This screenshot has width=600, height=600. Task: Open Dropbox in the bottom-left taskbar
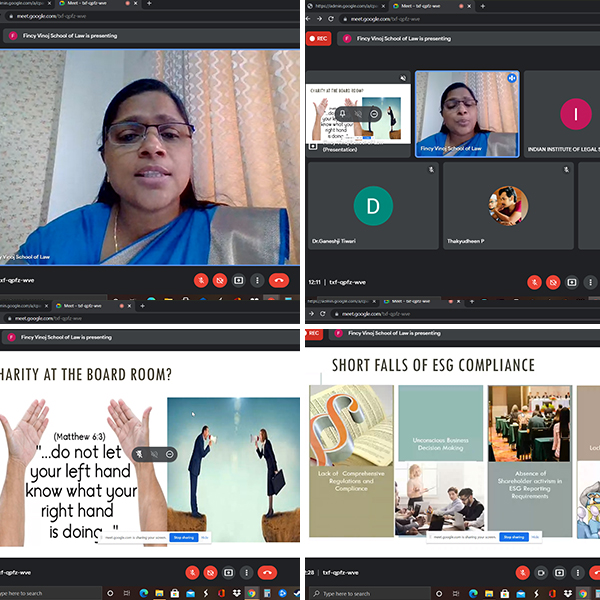coord(237,593)
